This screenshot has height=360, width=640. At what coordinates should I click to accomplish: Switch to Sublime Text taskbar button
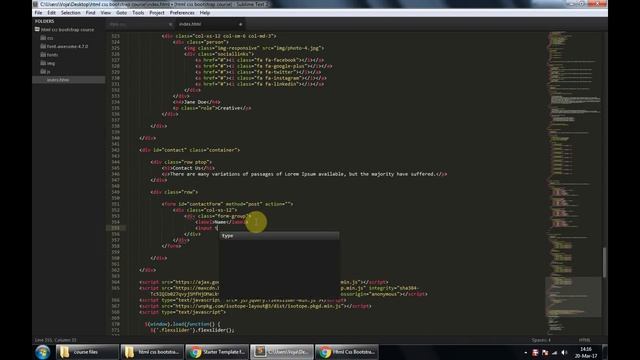[282, 352]
